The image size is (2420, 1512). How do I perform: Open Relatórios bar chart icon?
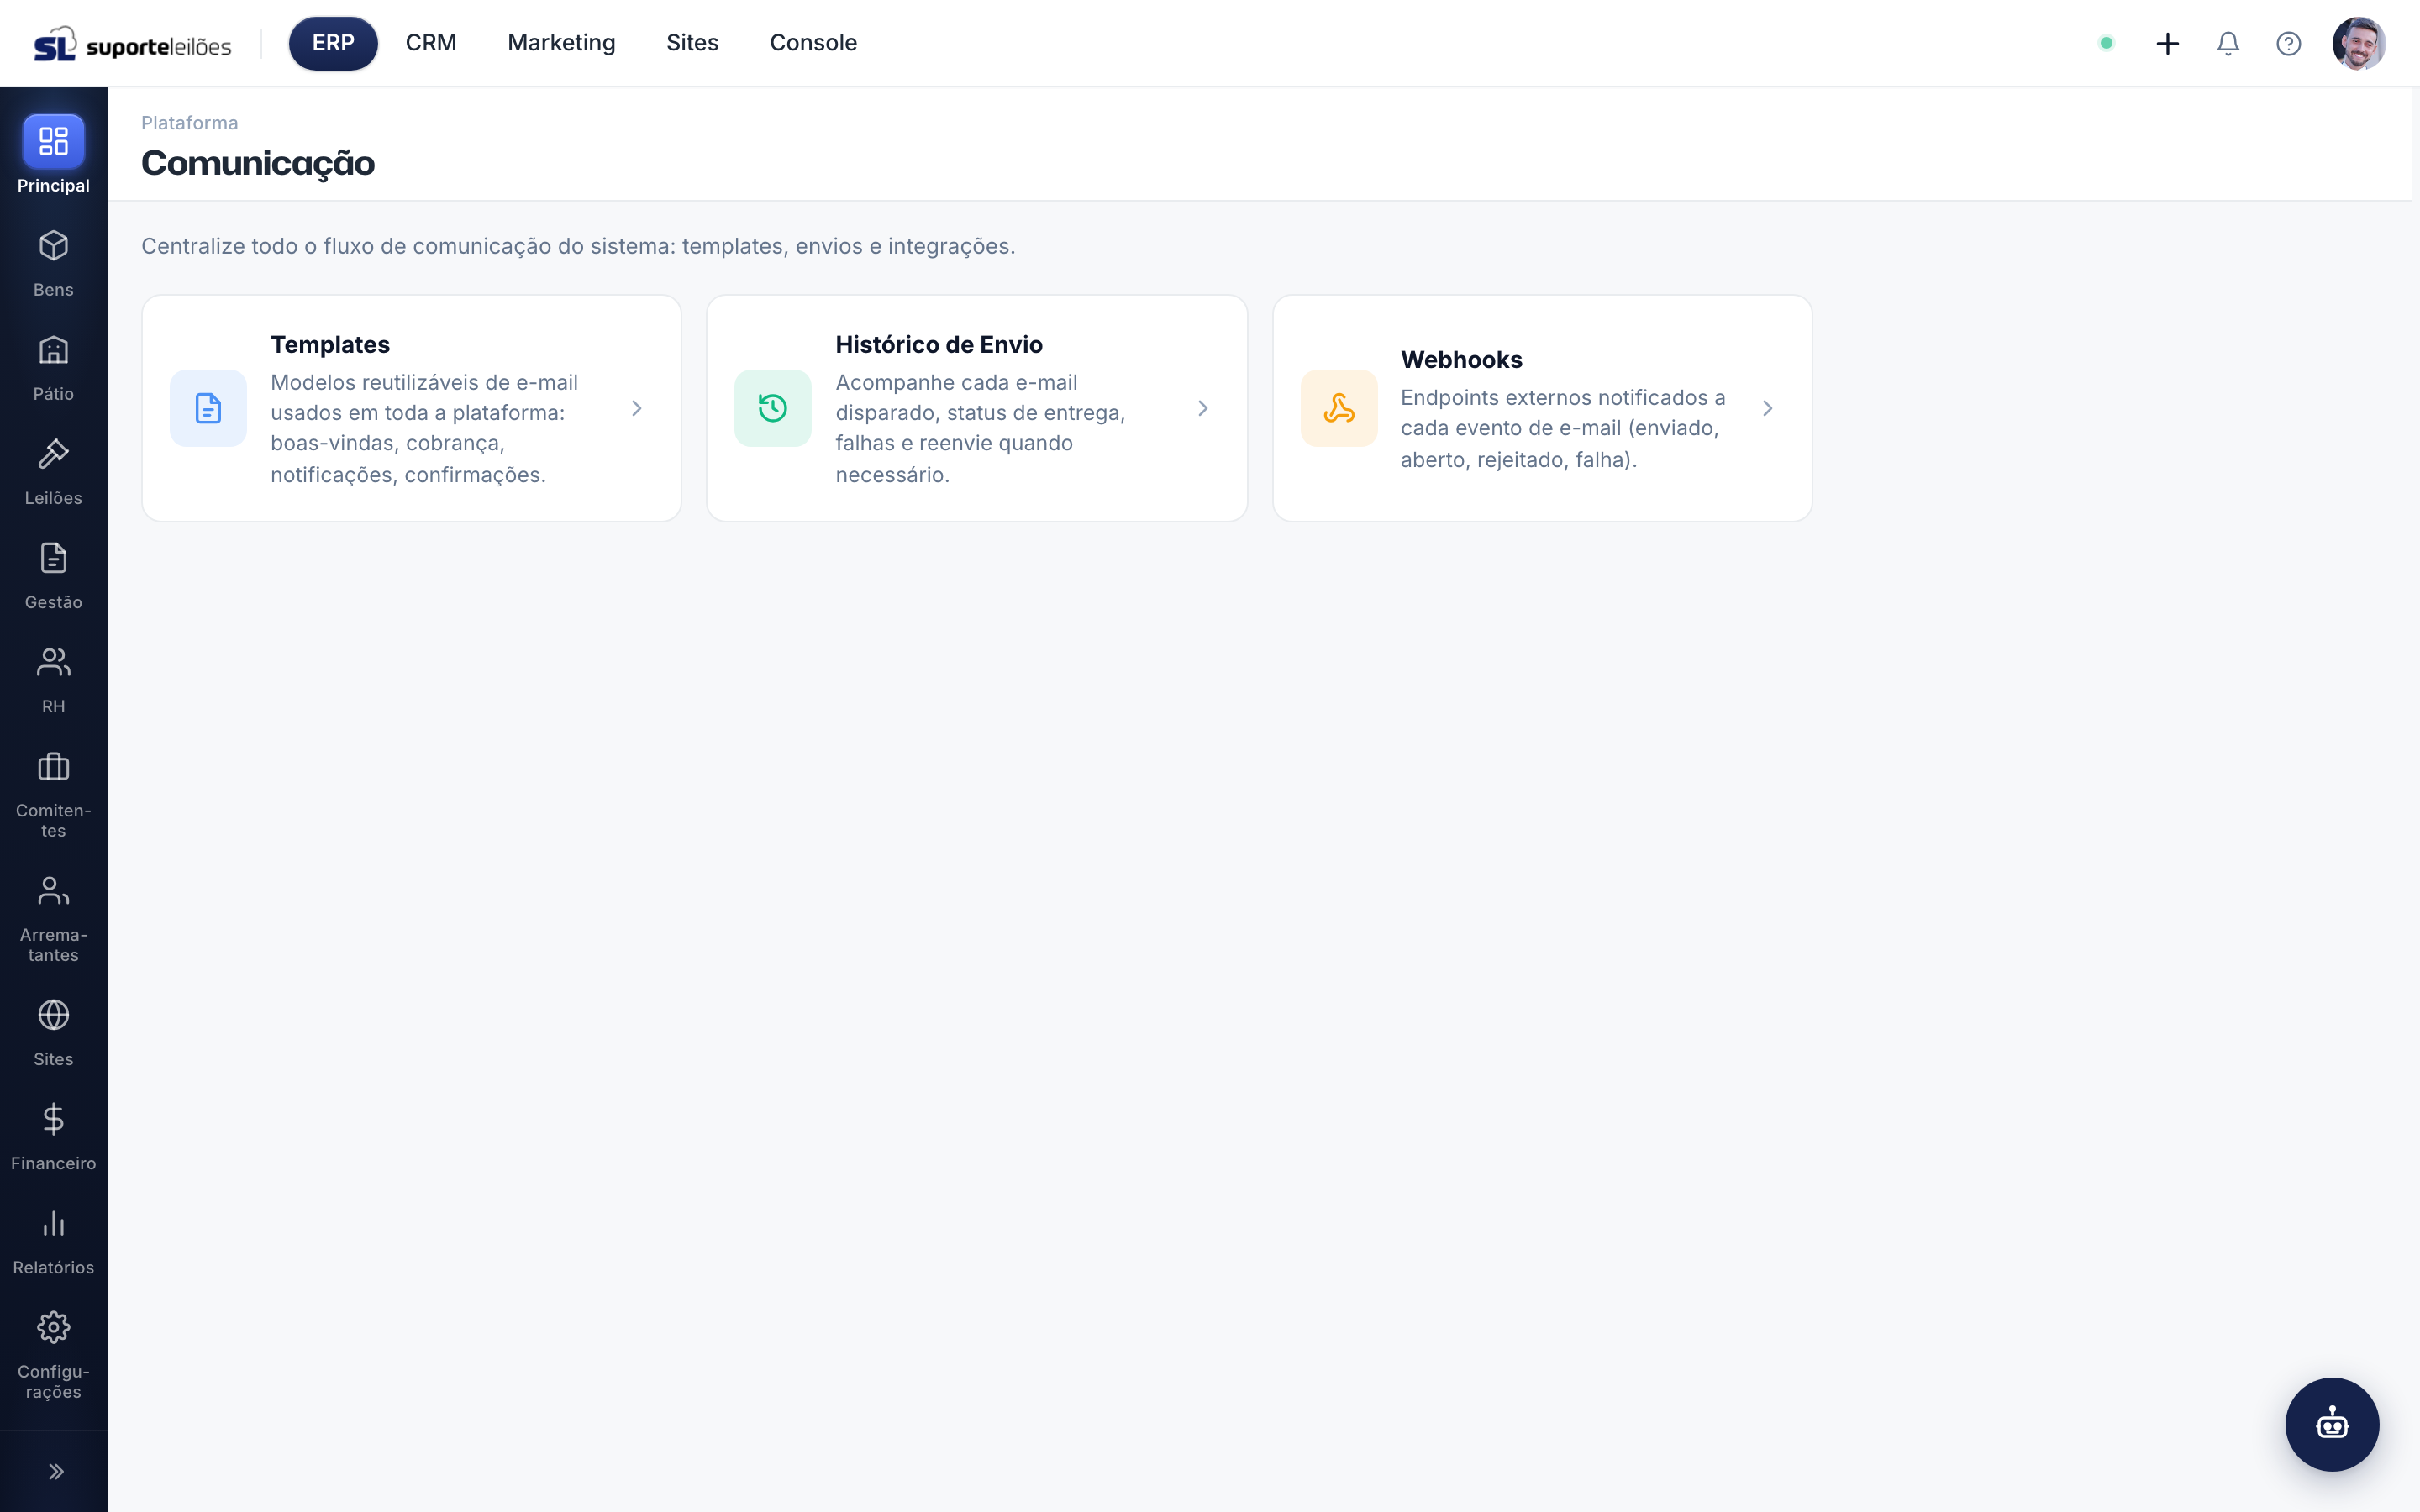[53, 1223]
